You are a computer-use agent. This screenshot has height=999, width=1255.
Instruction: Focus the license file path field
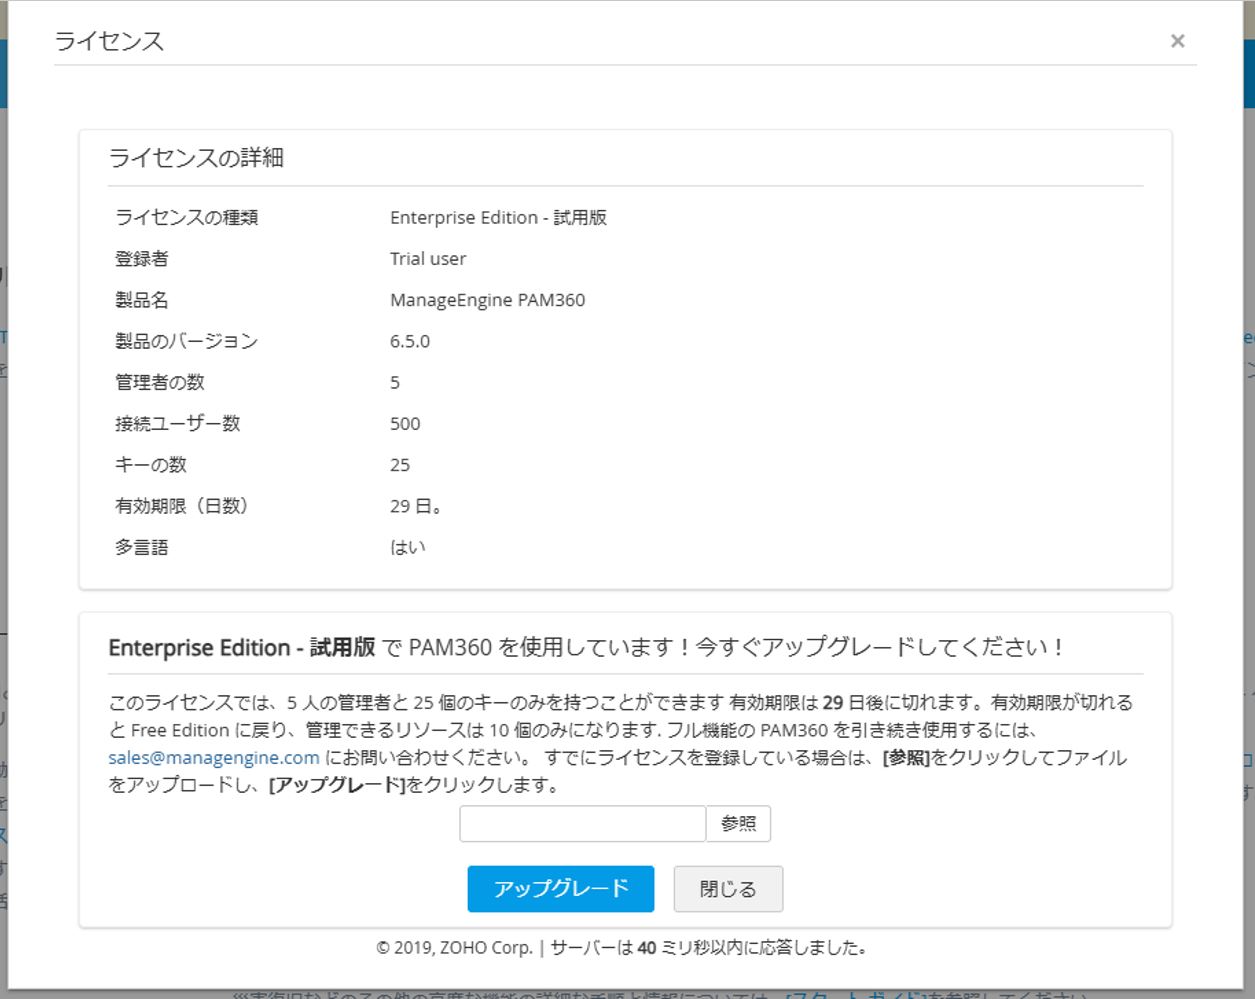point(582,823)
